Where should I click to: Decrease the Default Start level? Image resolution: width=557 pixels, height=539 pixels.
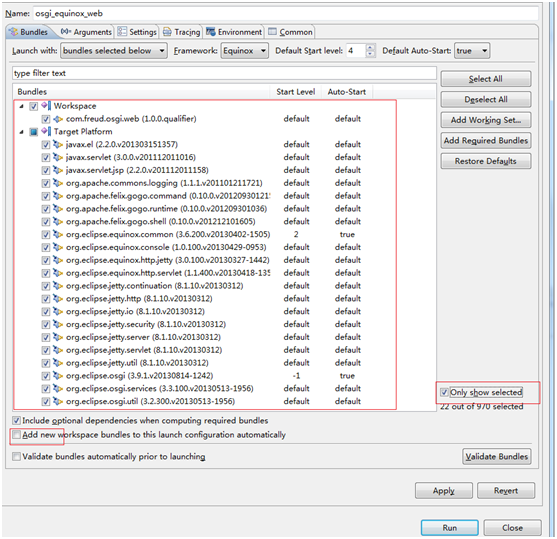coord(370,54)
